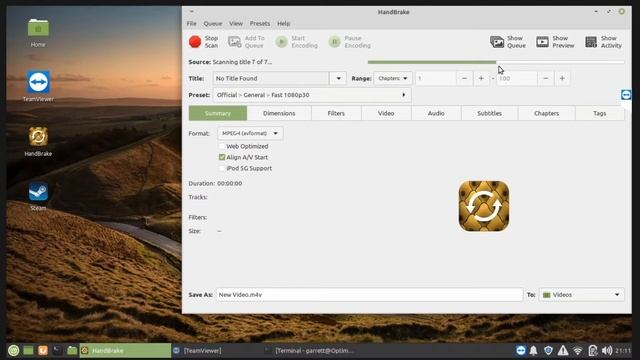The width and height of the screenshot is (640, 360).
Task: Open the Range Chapters dropdown
Action: 393,78
